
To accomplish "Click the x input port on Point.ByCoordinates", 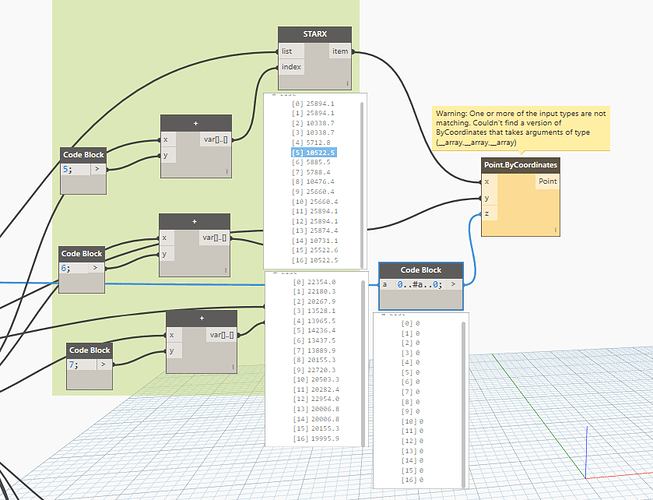I will pyautogui.click(x=488, y=182).
